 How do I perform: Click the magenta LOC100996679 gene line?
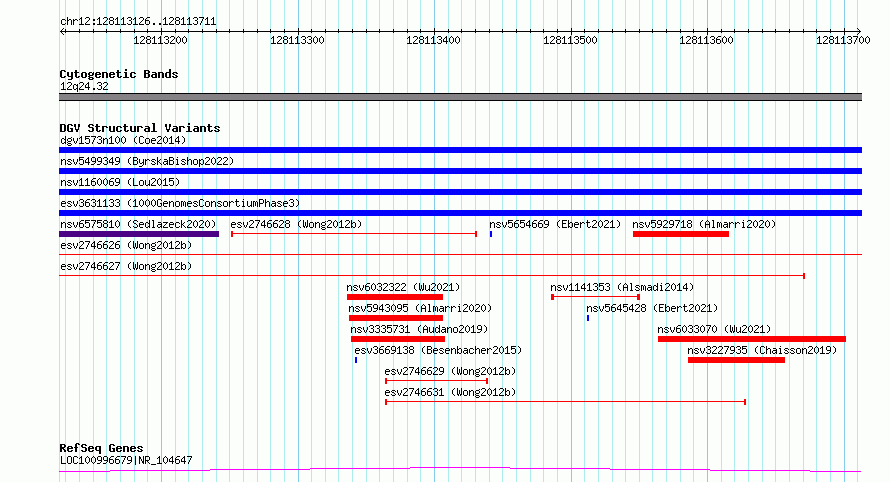(x=460, y=470)
